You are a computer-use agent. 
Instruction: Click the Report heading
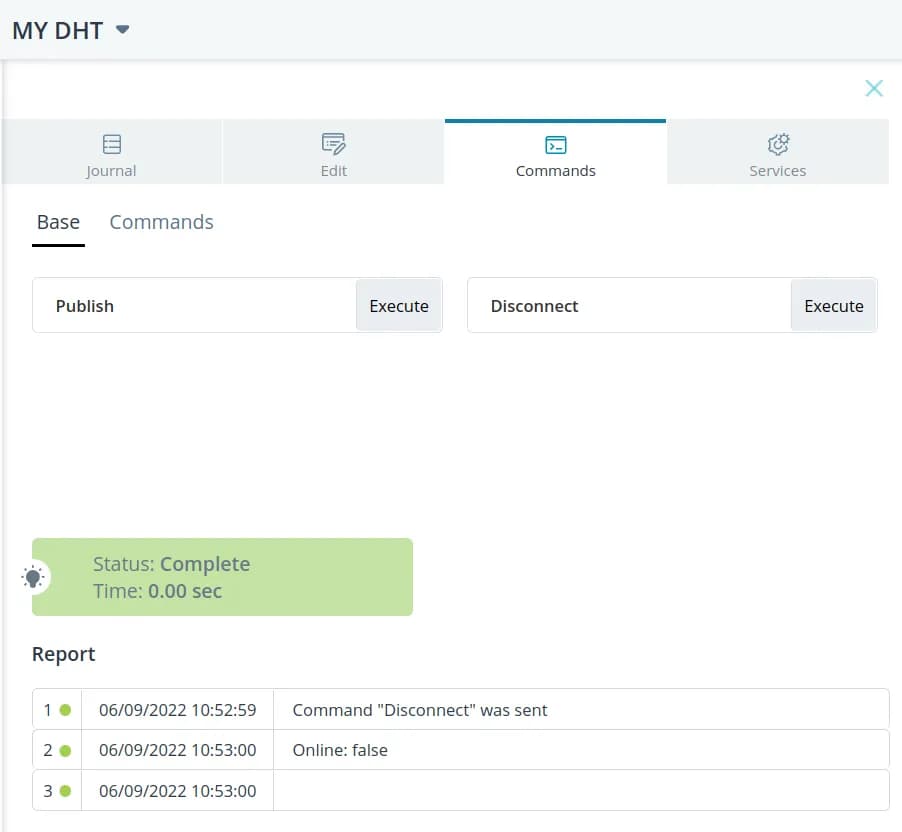click(64, 654)
